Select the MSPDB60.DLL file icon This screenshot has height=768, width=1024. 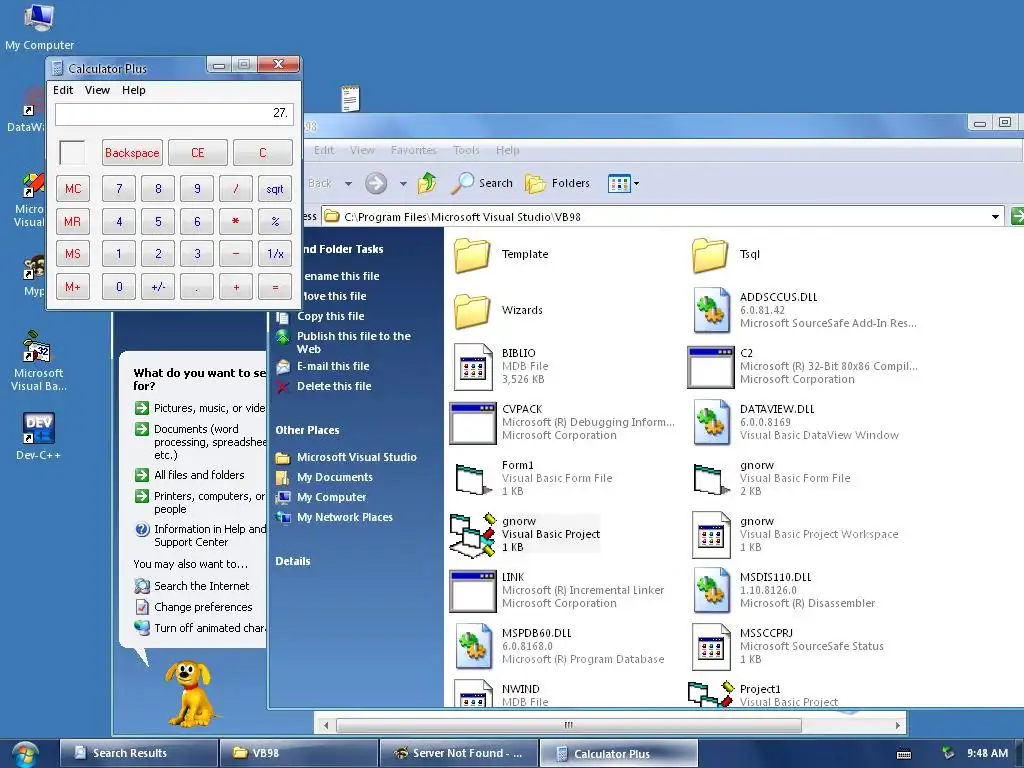click(473, 647)
